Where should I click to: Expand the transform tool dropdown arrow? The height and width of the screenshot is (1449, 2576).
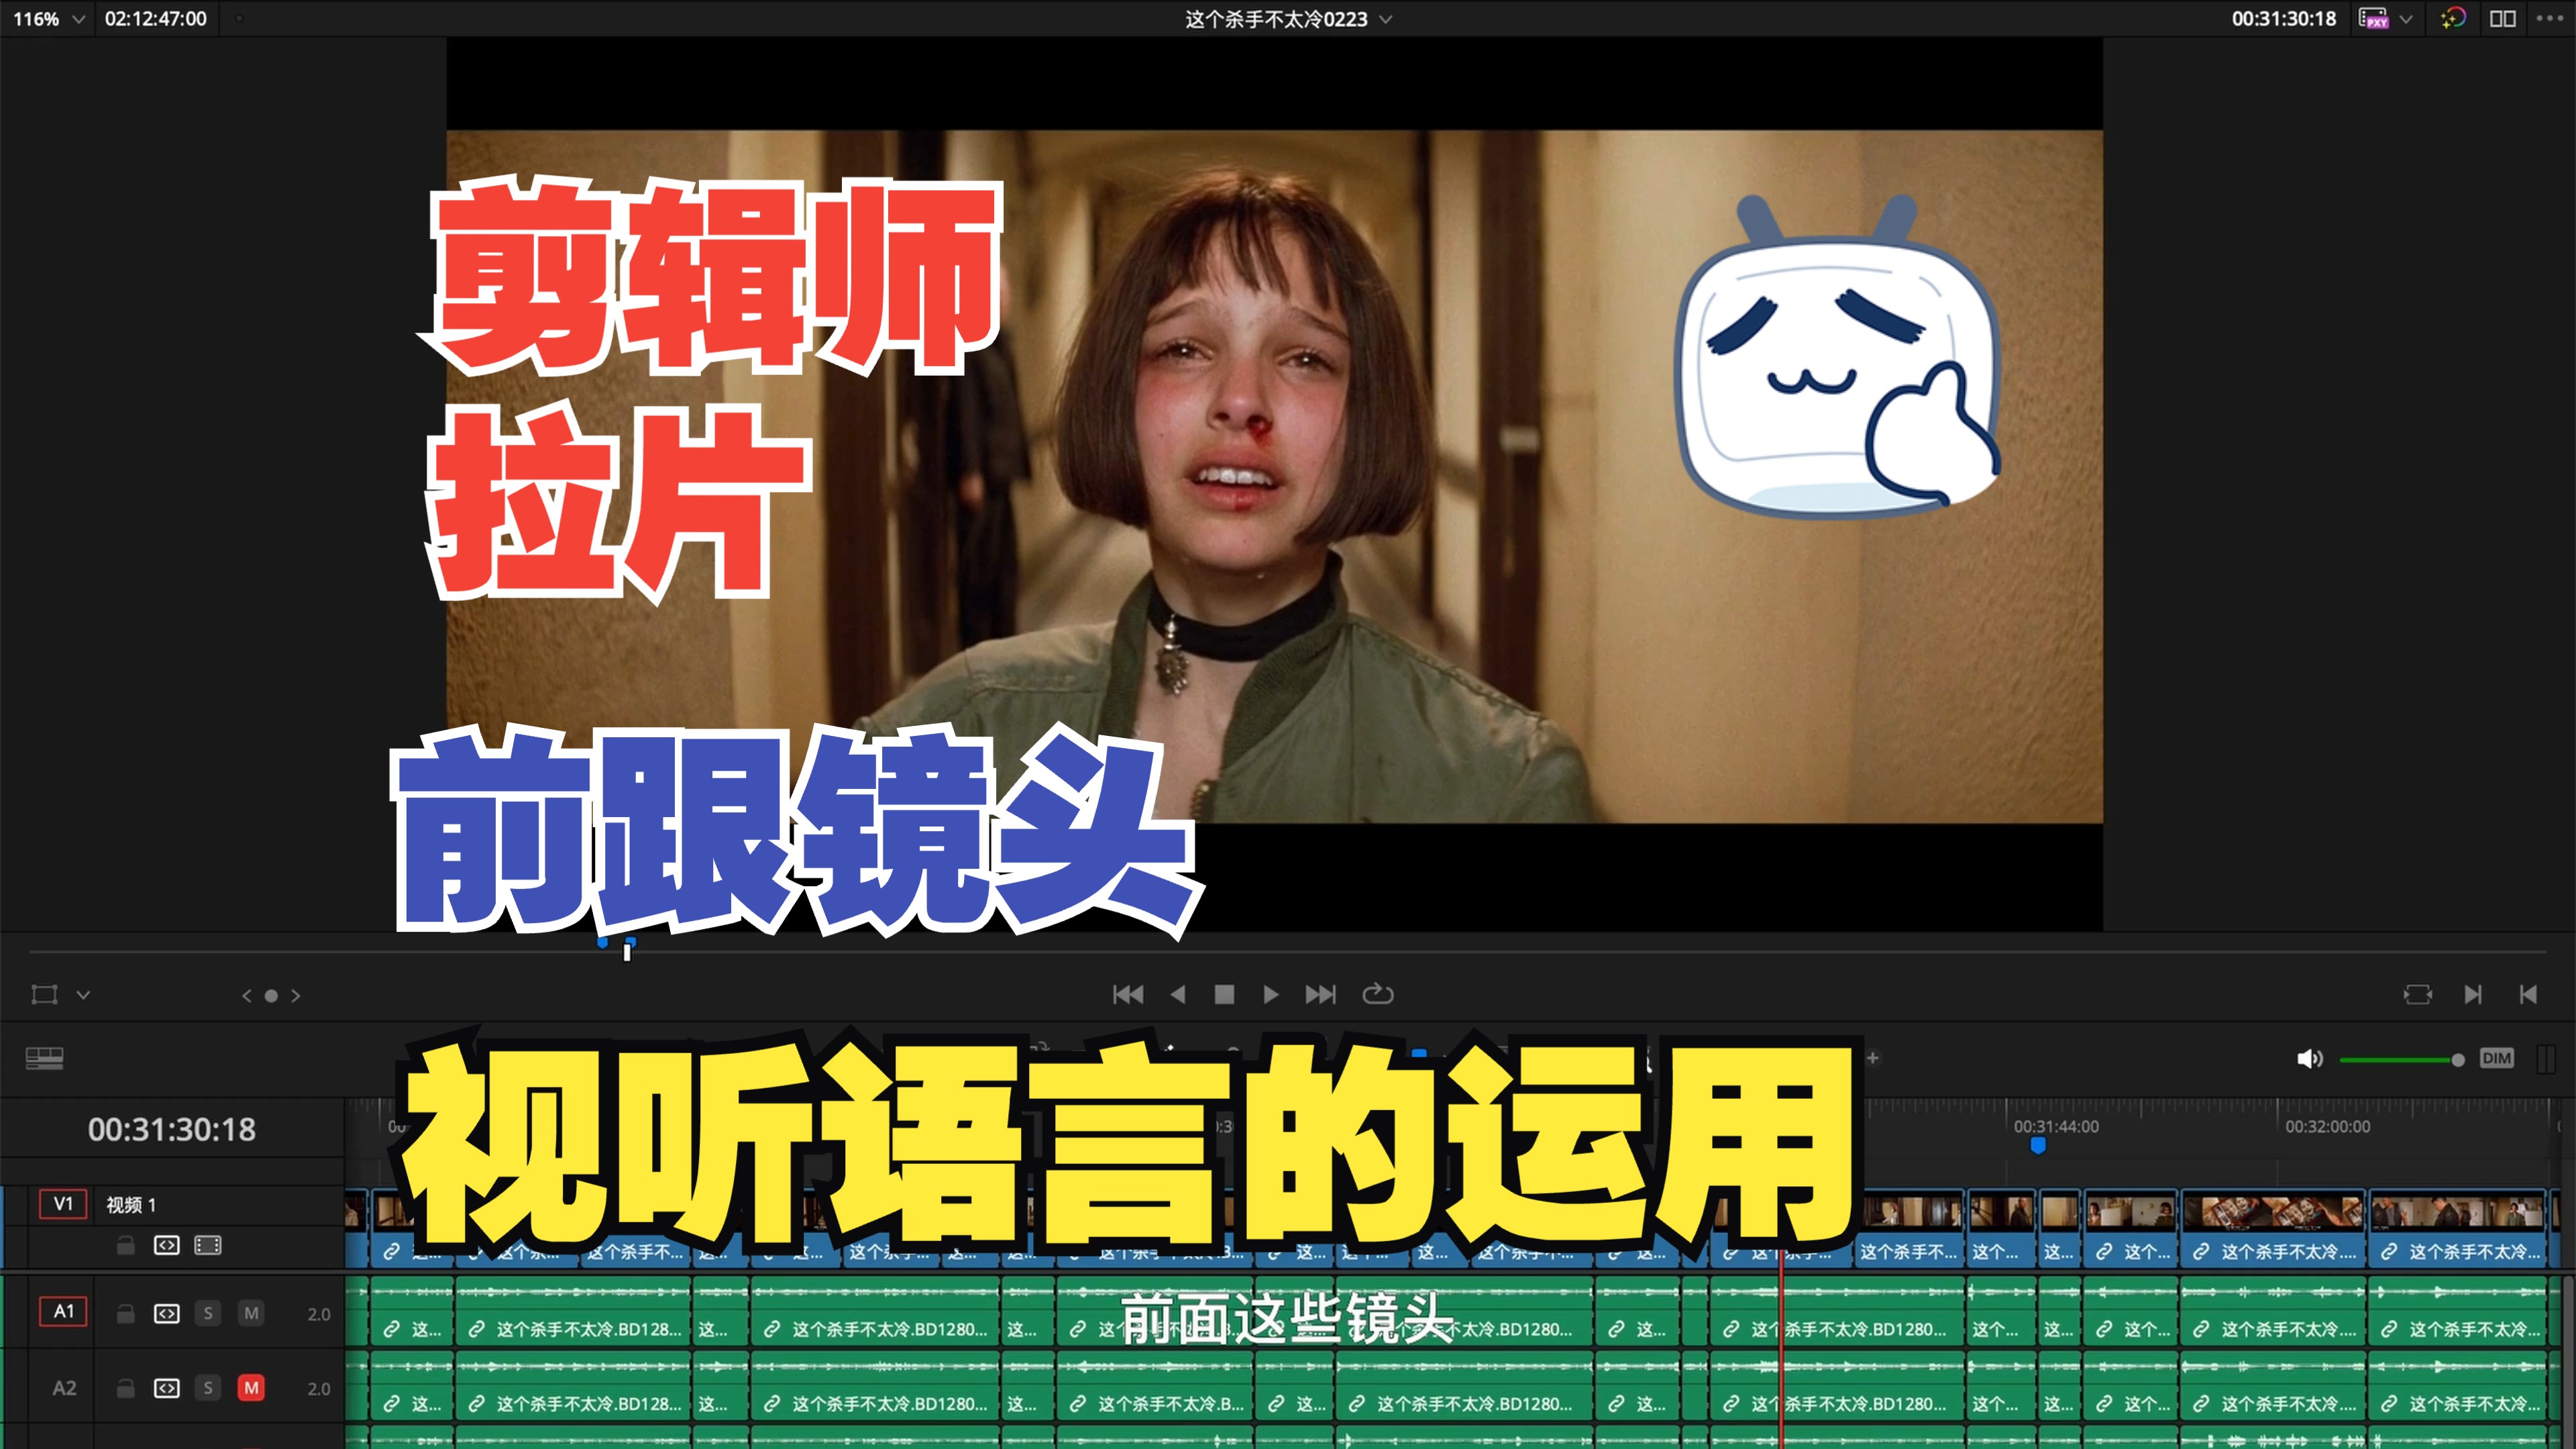tap(84, 995)
